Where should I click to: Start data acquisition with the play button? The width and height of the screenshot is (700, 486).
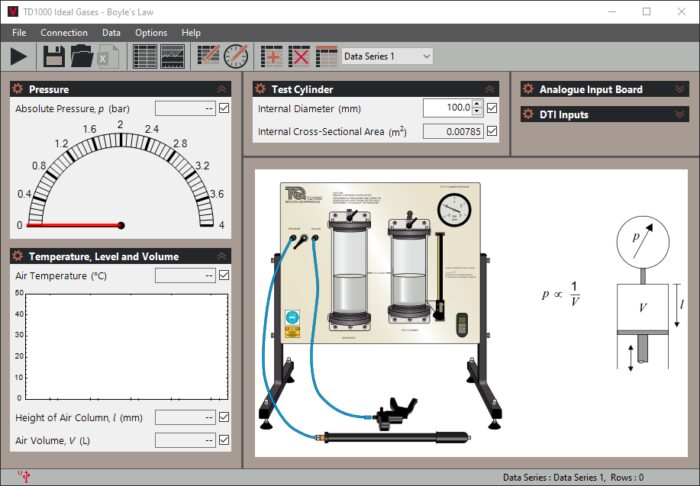pyautogui.click(x=19, y=57)
